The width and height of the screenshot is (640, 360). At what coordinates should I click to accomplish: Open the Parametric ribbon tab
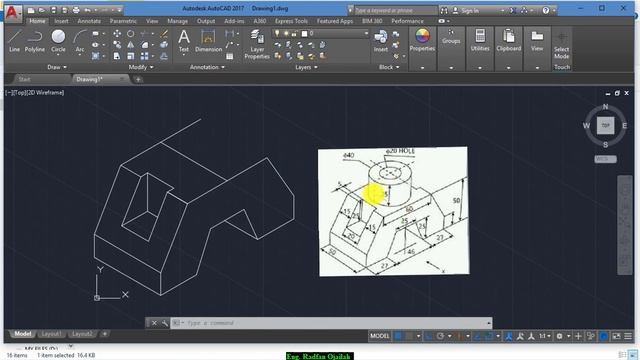(123, 21)
